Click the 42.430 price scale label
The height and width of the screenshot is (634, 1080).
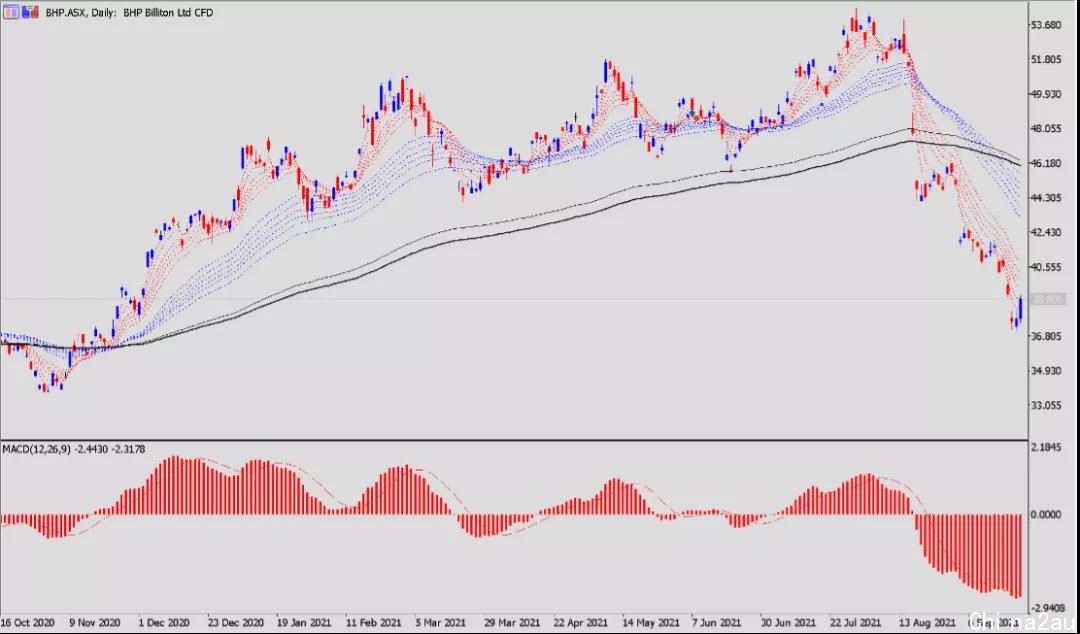(x=1047, y=232)
